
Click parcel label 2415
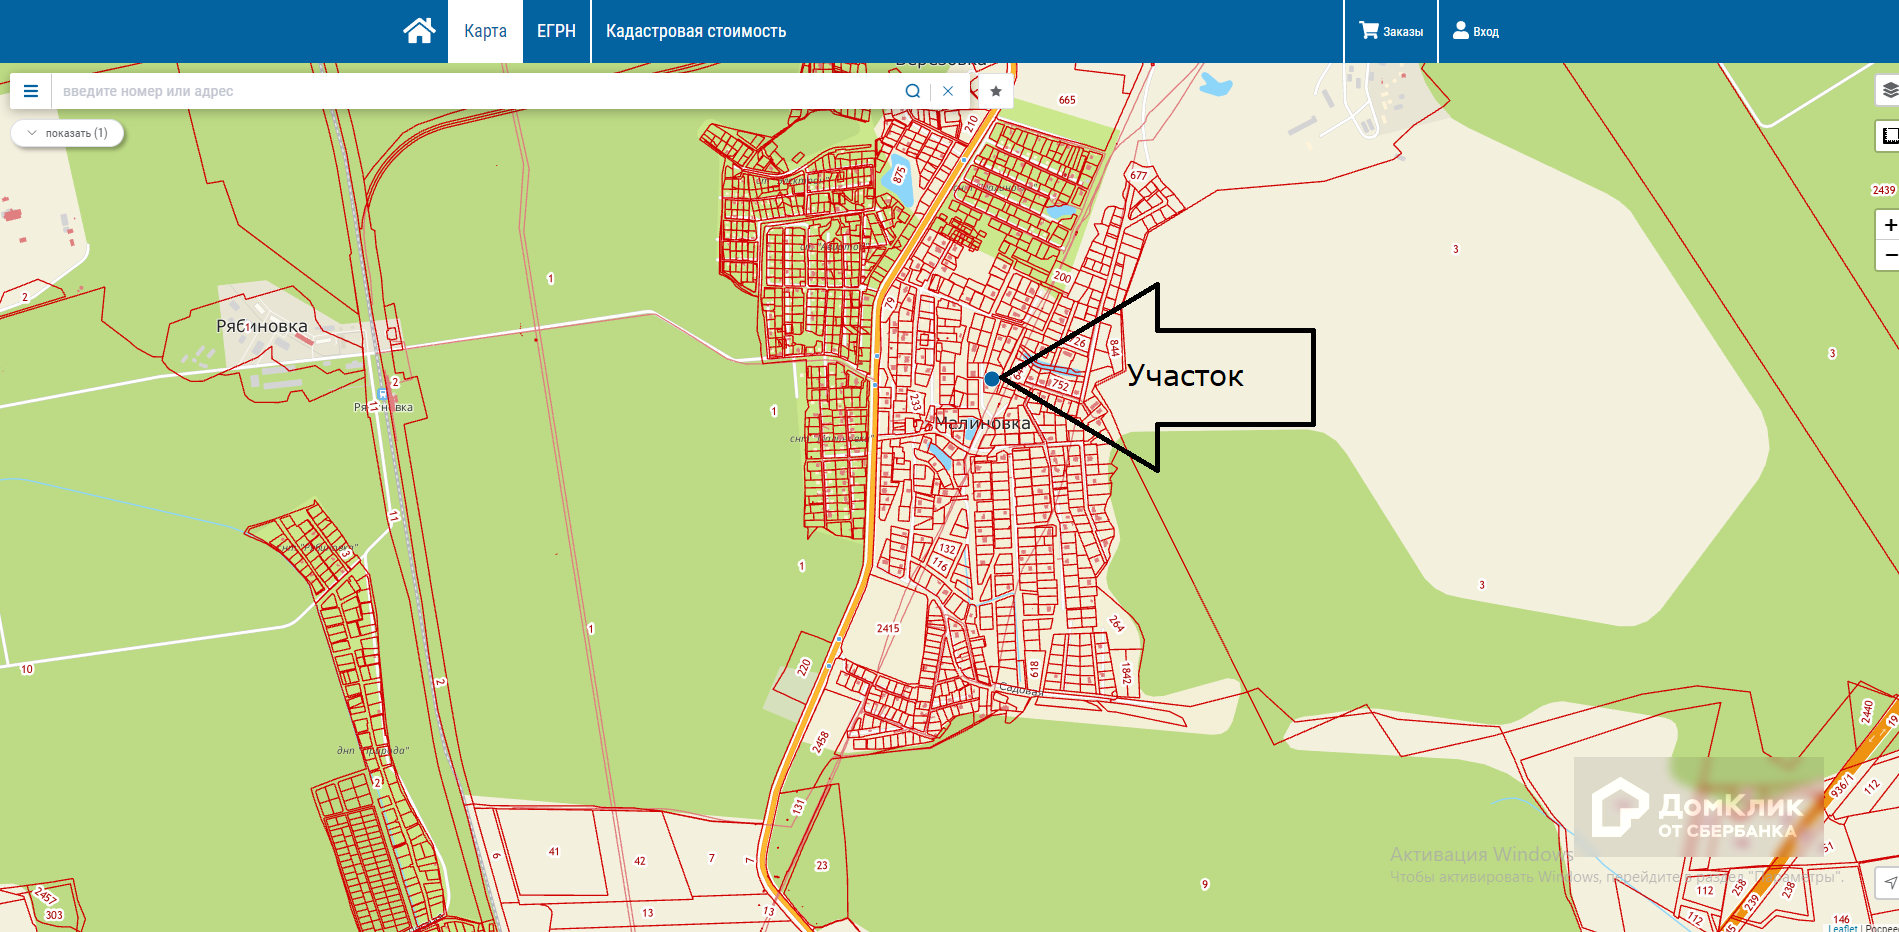tap(888, 629)
